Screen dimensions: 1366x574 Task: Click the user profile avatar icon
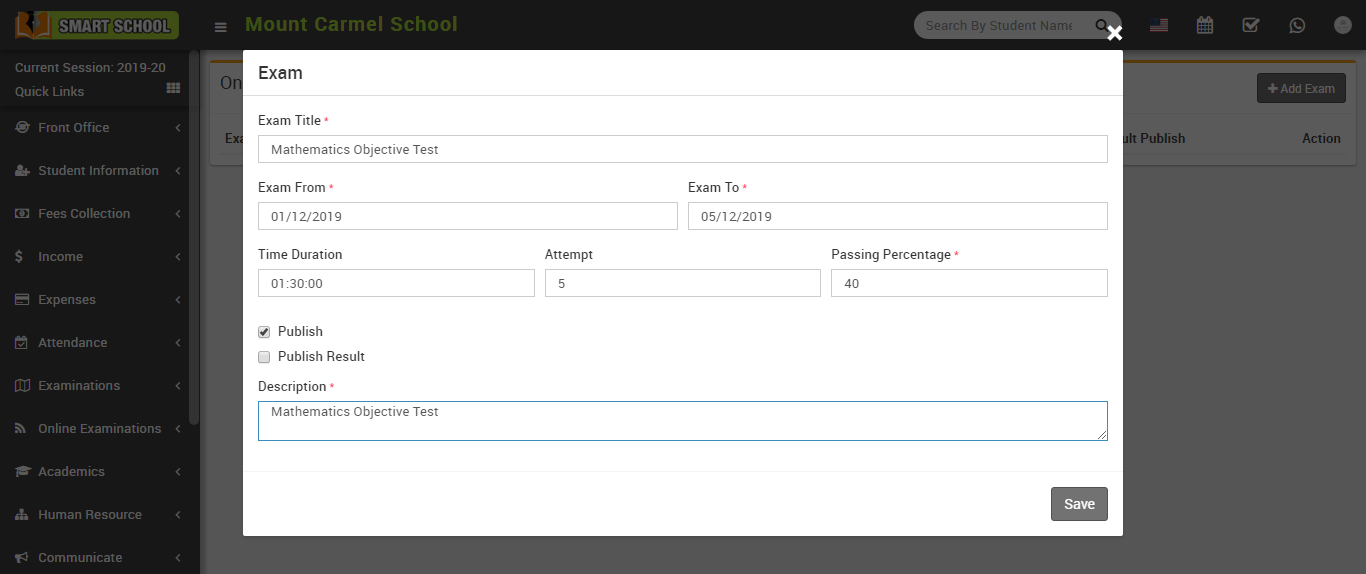[x=1342, y=26]
